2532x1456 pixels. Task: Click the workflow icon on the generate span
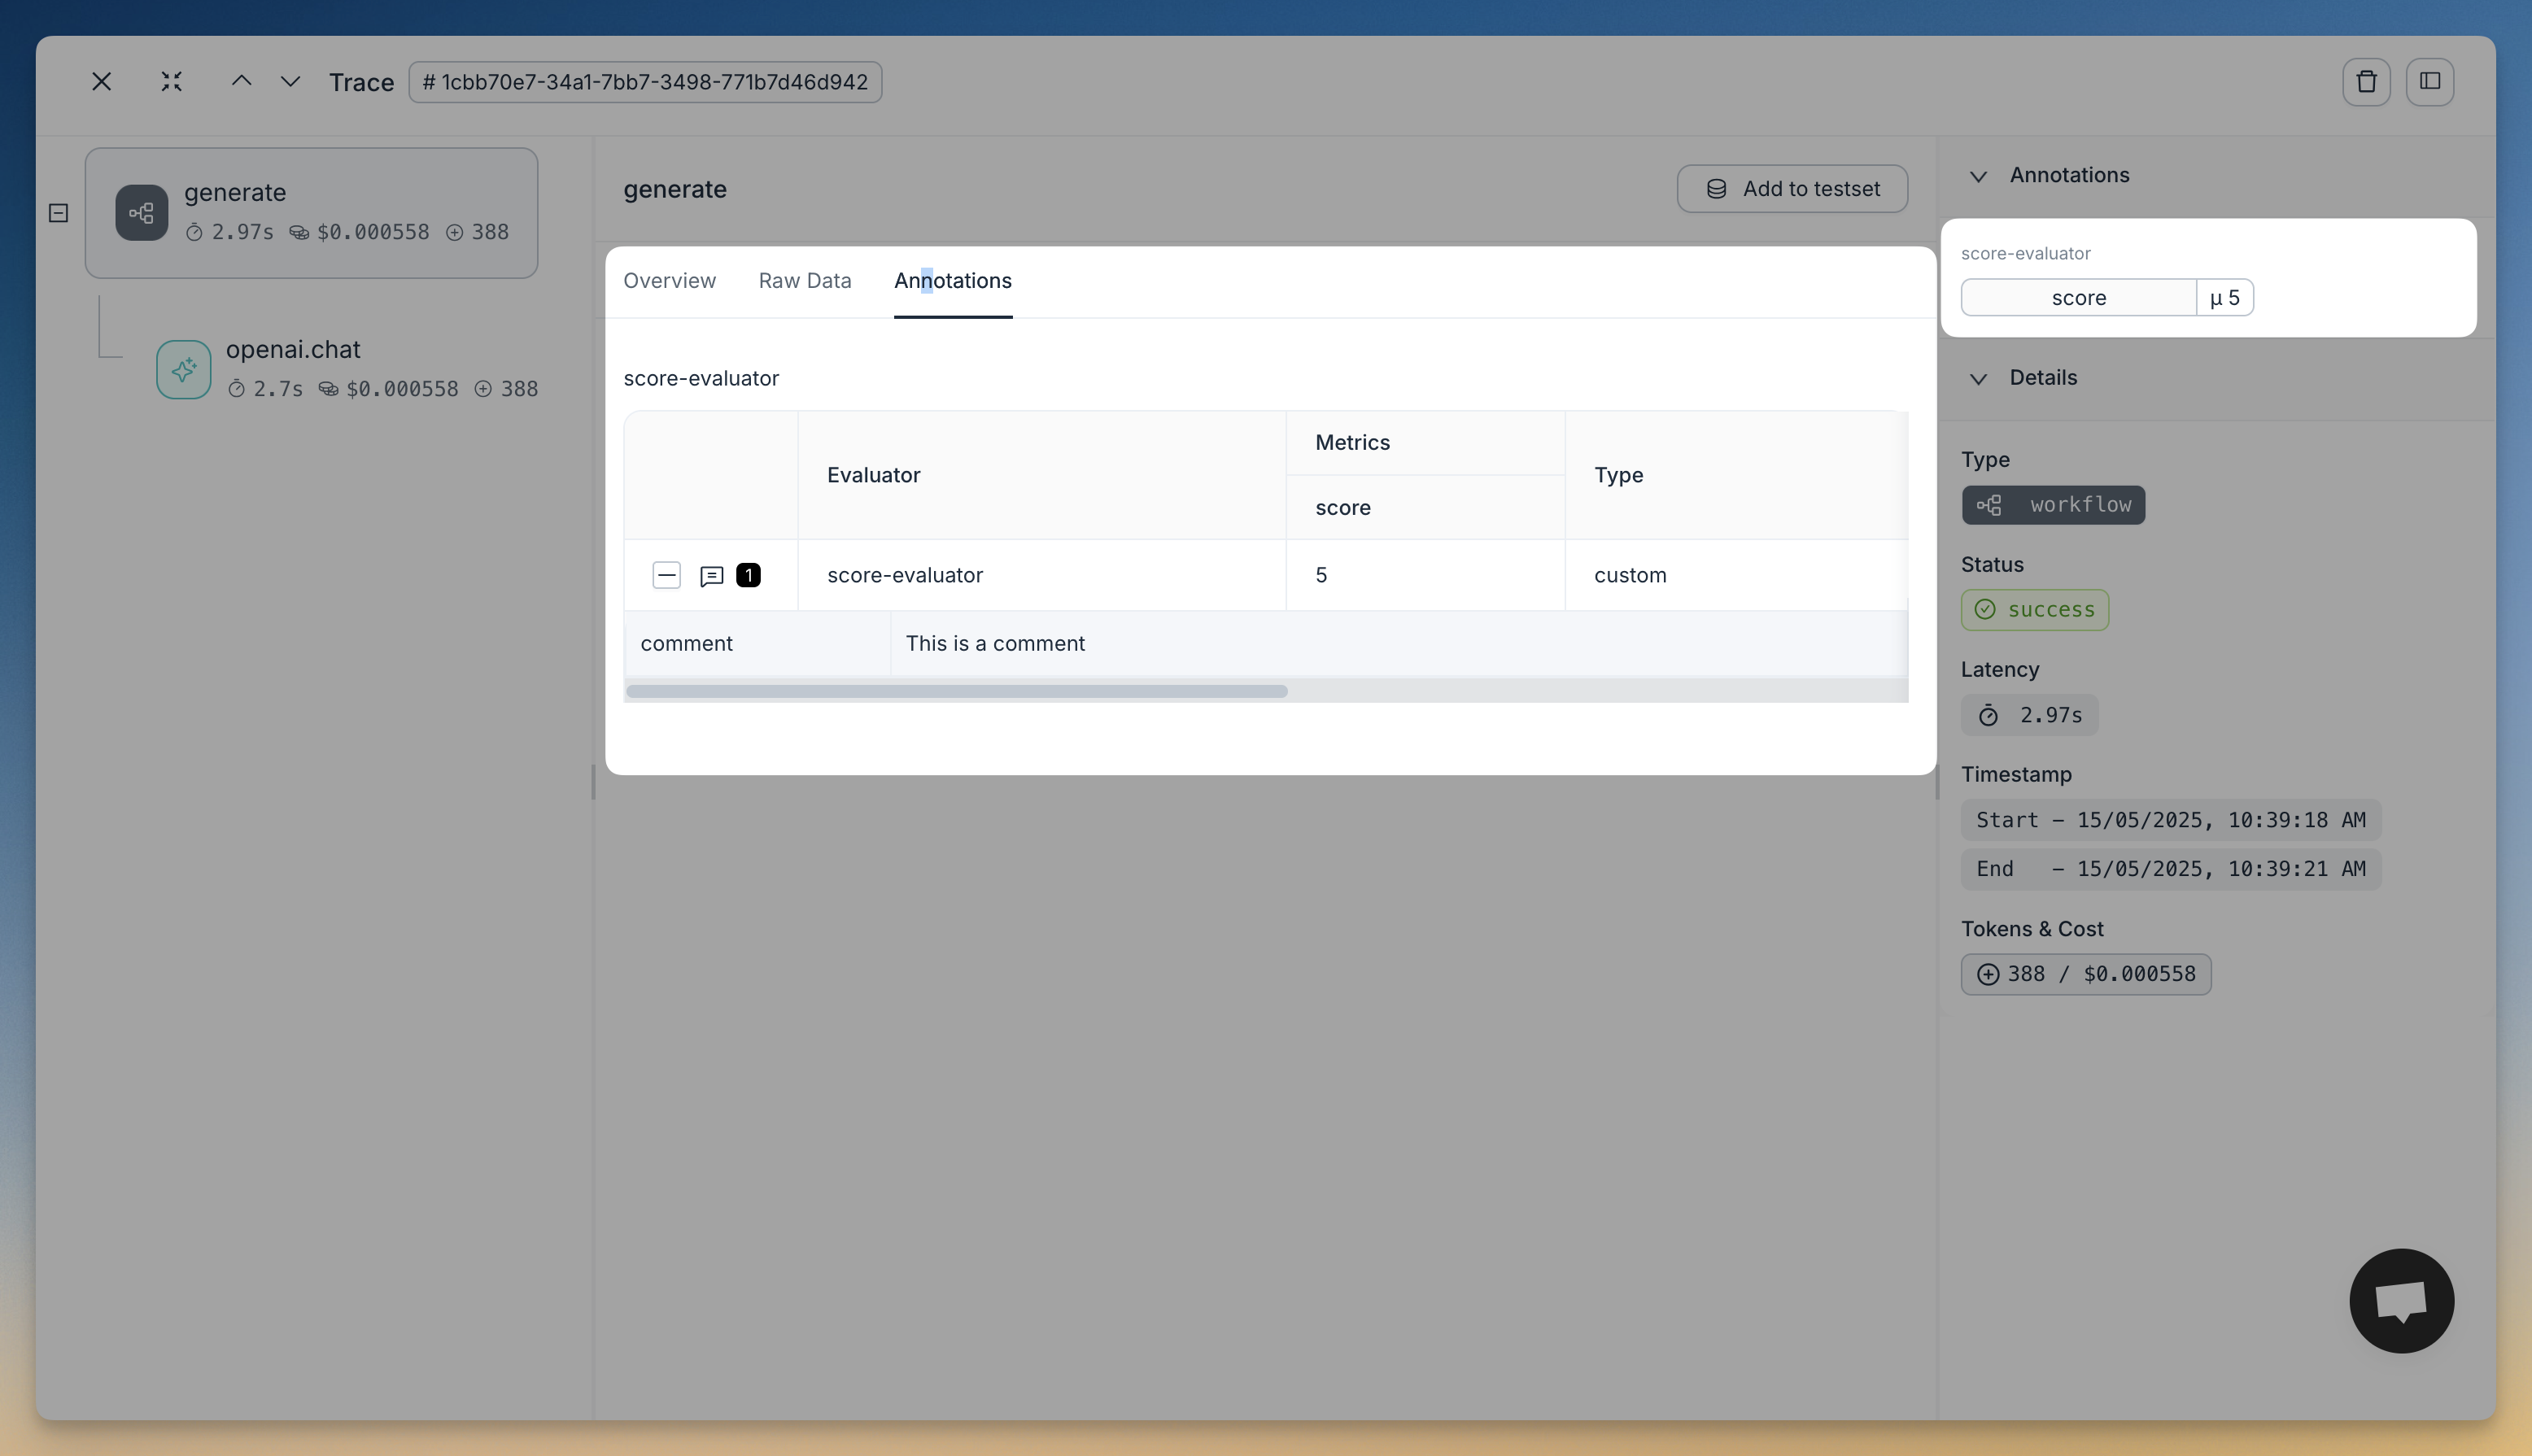(x=141, y=212)
